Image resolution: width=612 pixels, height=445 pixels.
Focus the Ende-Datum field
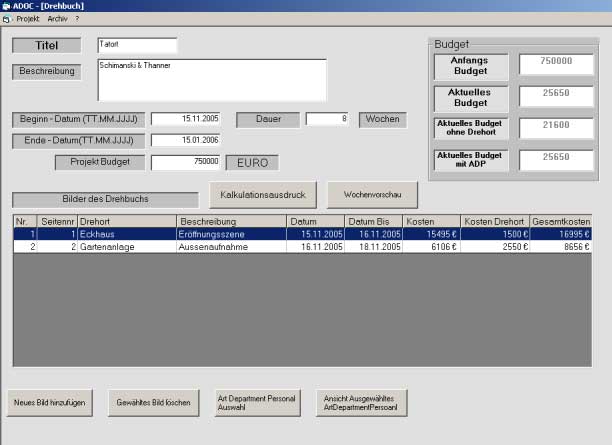(x=185, y=141)
